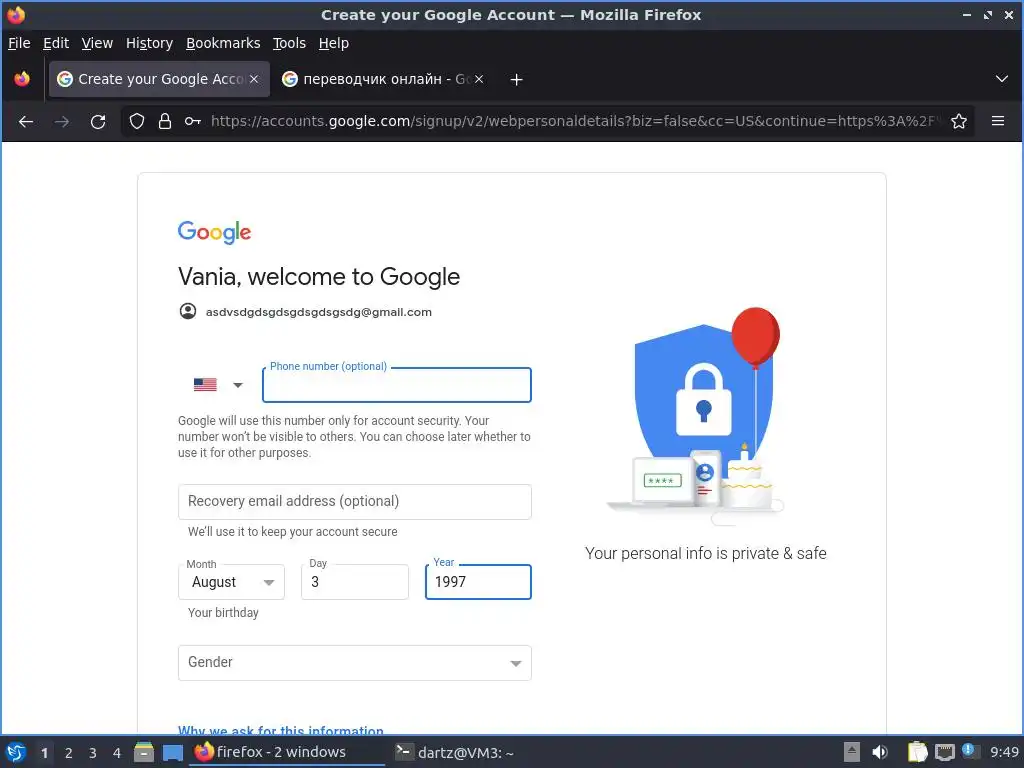Open the History menu
Viewport: 1024px width, 768px height.
pos(149,43)
